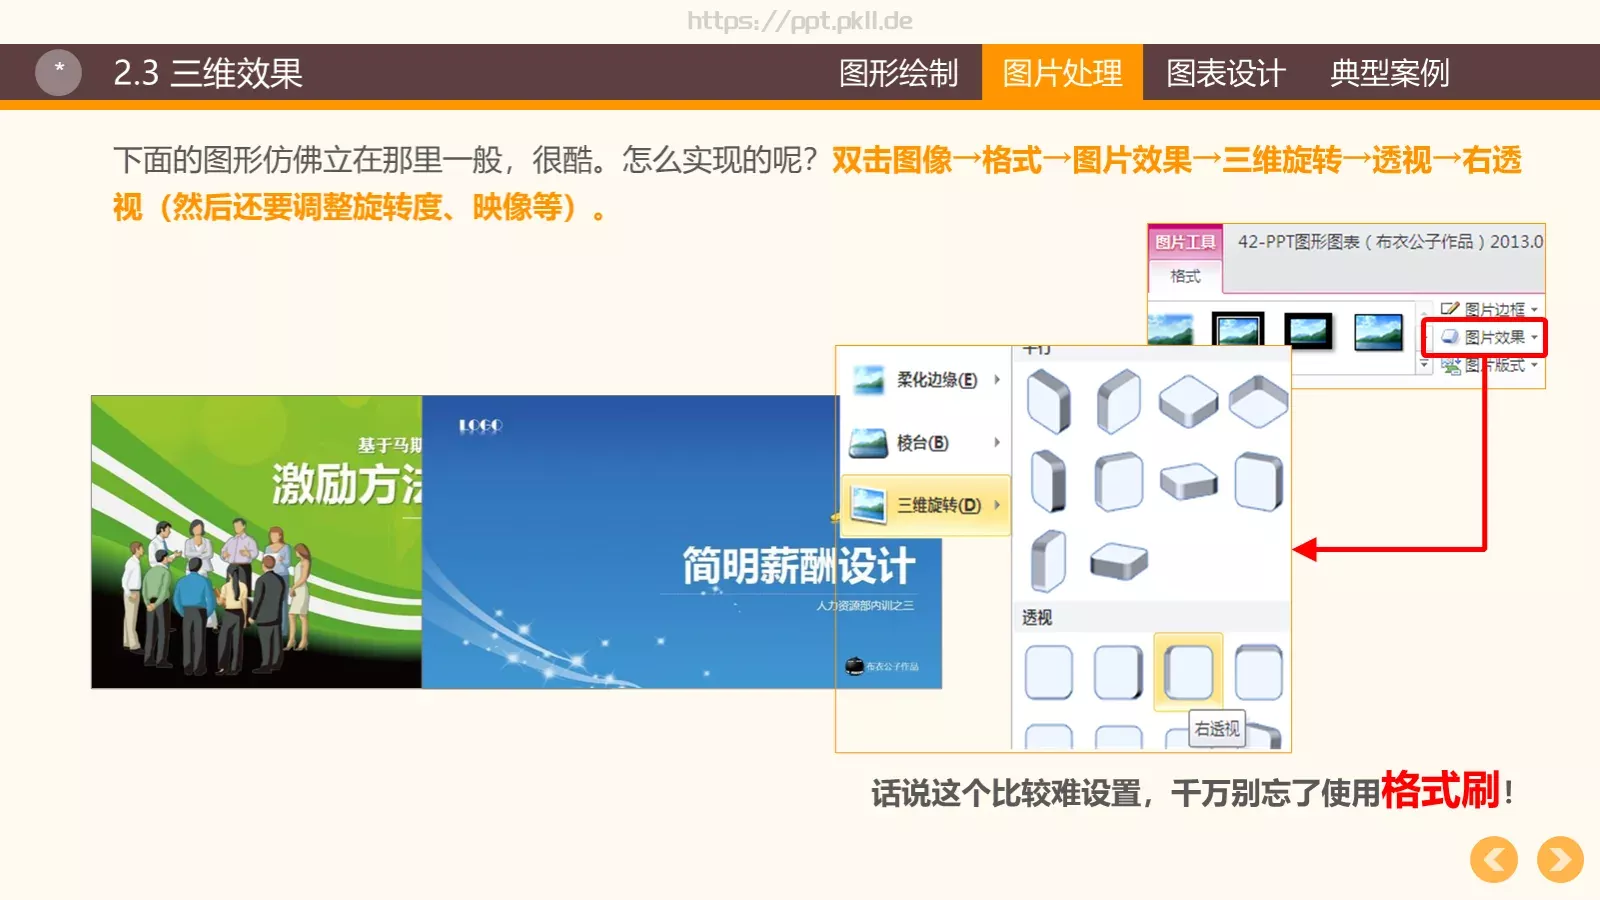The width and height of the screenshot is (1600, 900).
Task: Click the 图片边框 pencil icon
Action: click(1449, 309)
